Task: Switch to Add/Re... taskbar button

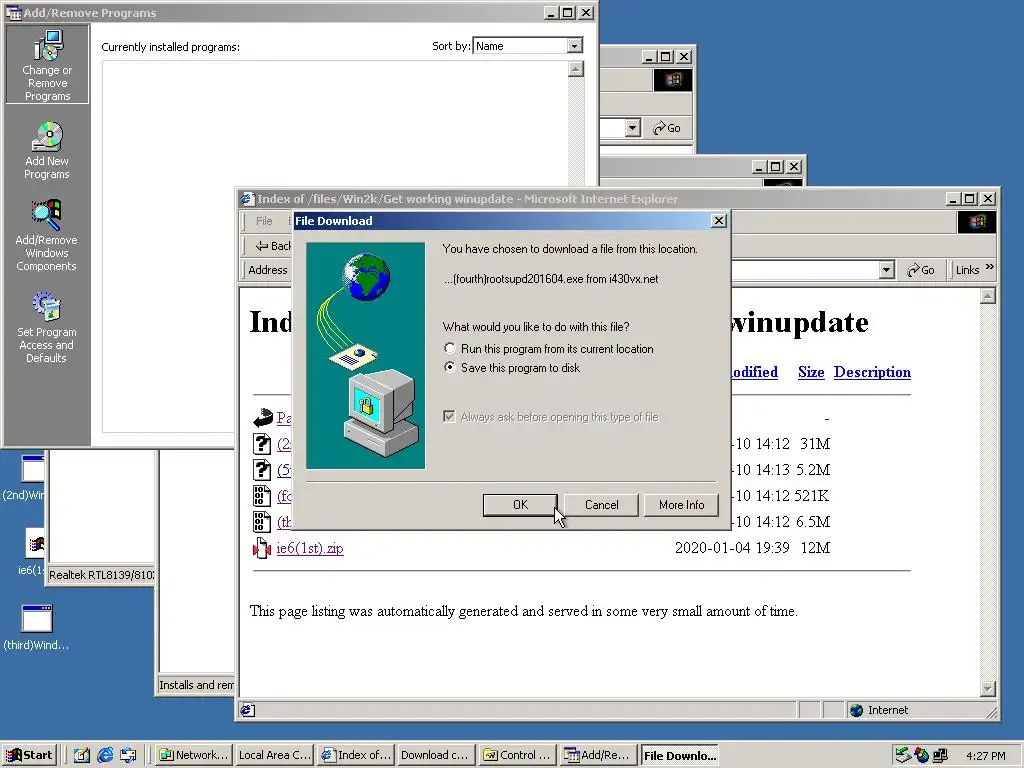Action: pyautogui.click(x=598, y=755)
